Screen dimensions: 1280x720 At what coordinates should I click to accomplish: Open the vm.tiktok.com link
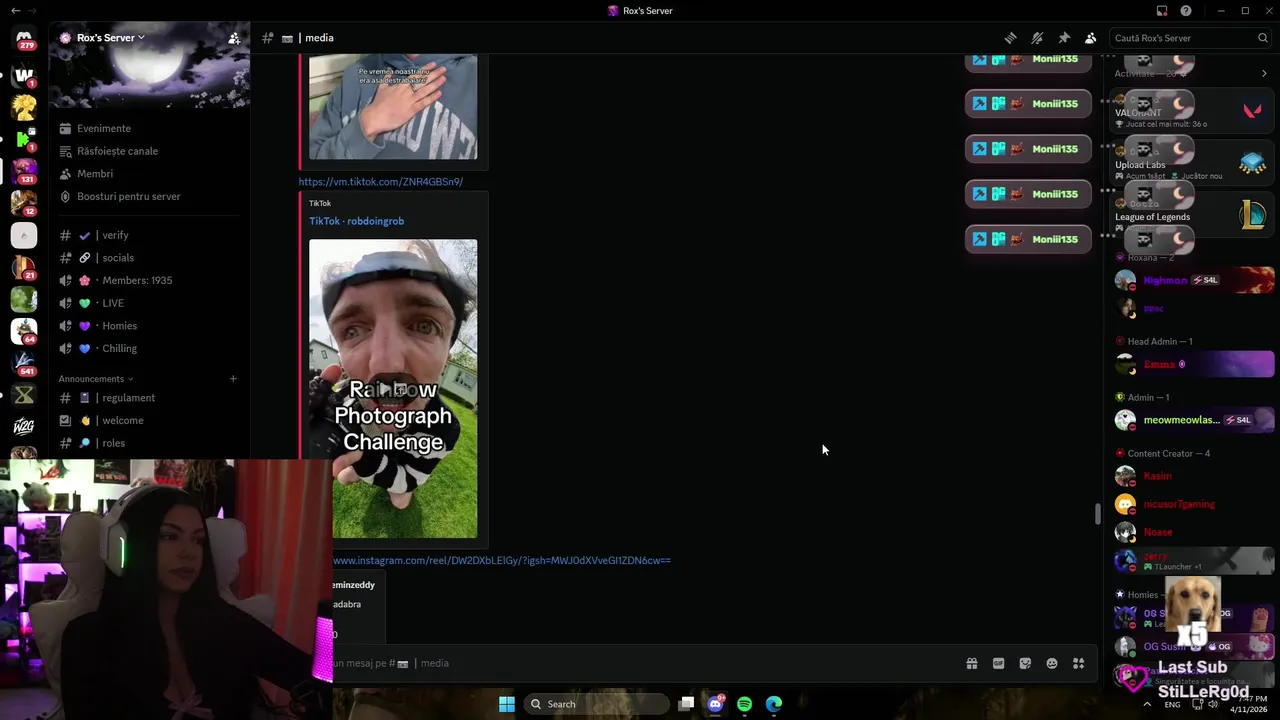(x=380, y=182)
